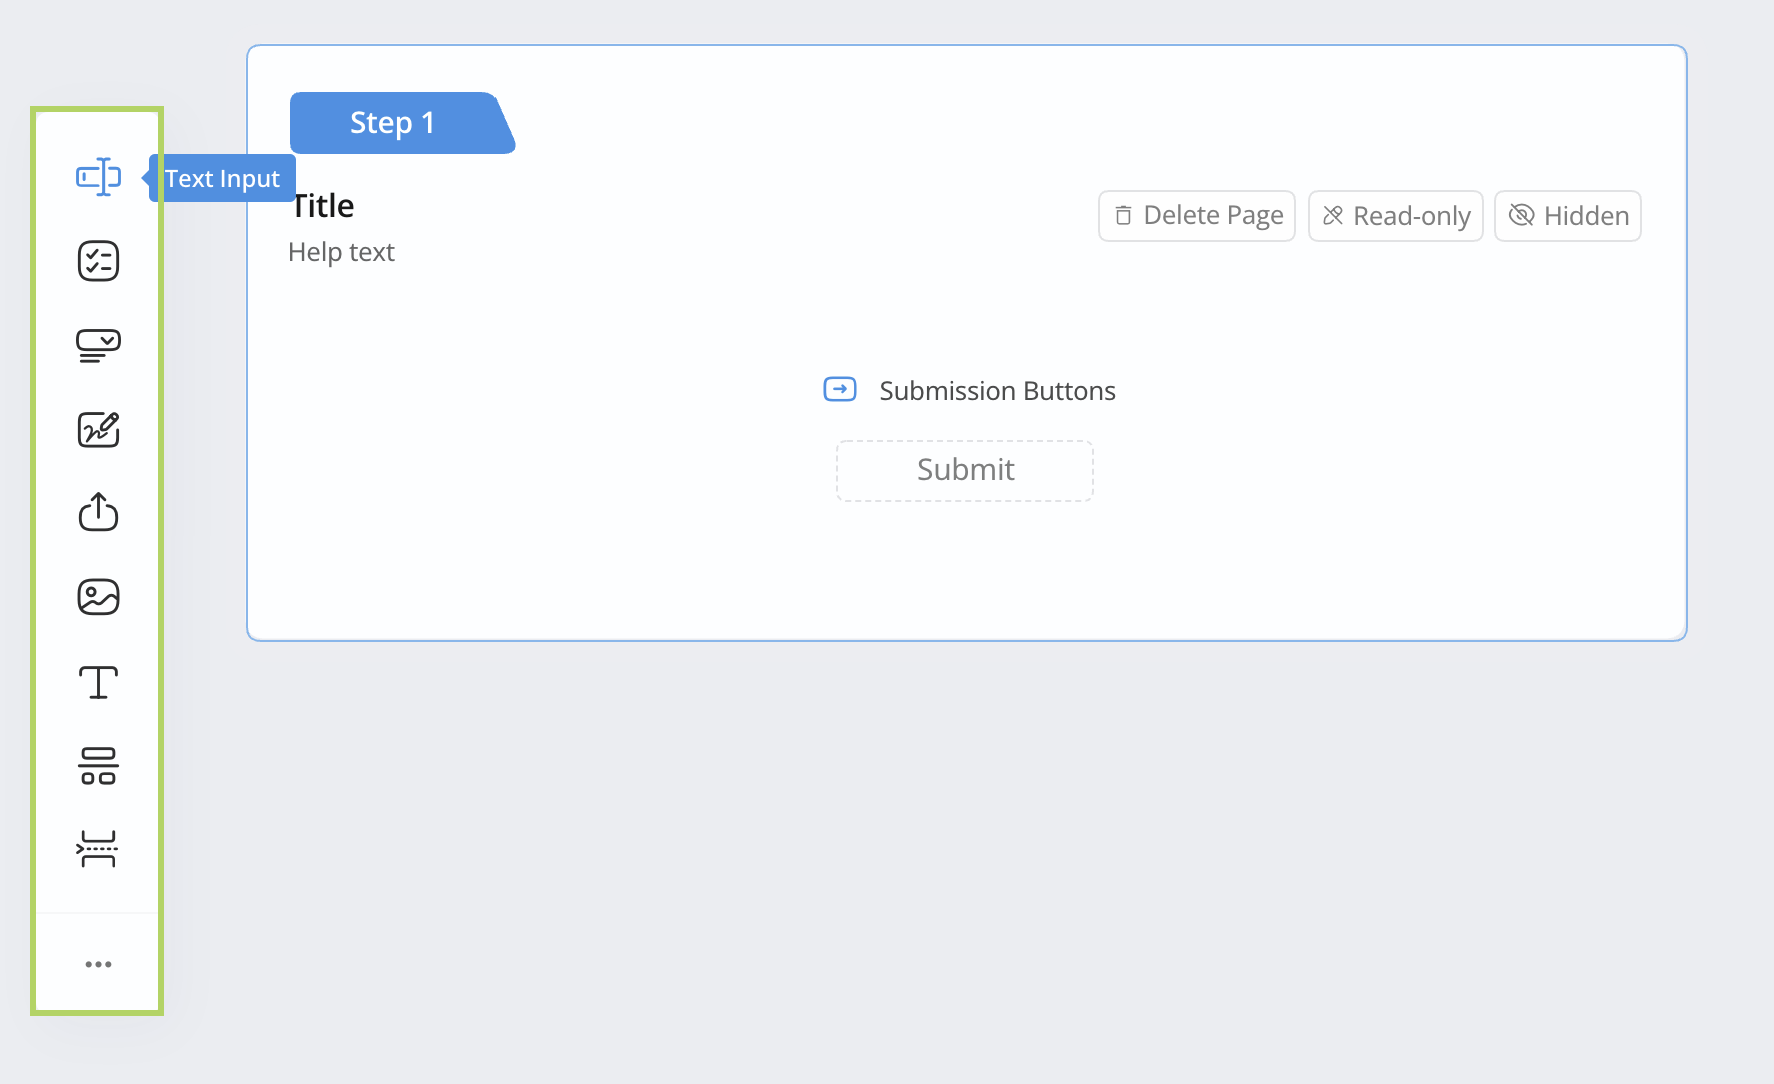This screenshot has height=1084, width=1774.
Task: Select the Submission Buttons label
Action: pos(997,391)
